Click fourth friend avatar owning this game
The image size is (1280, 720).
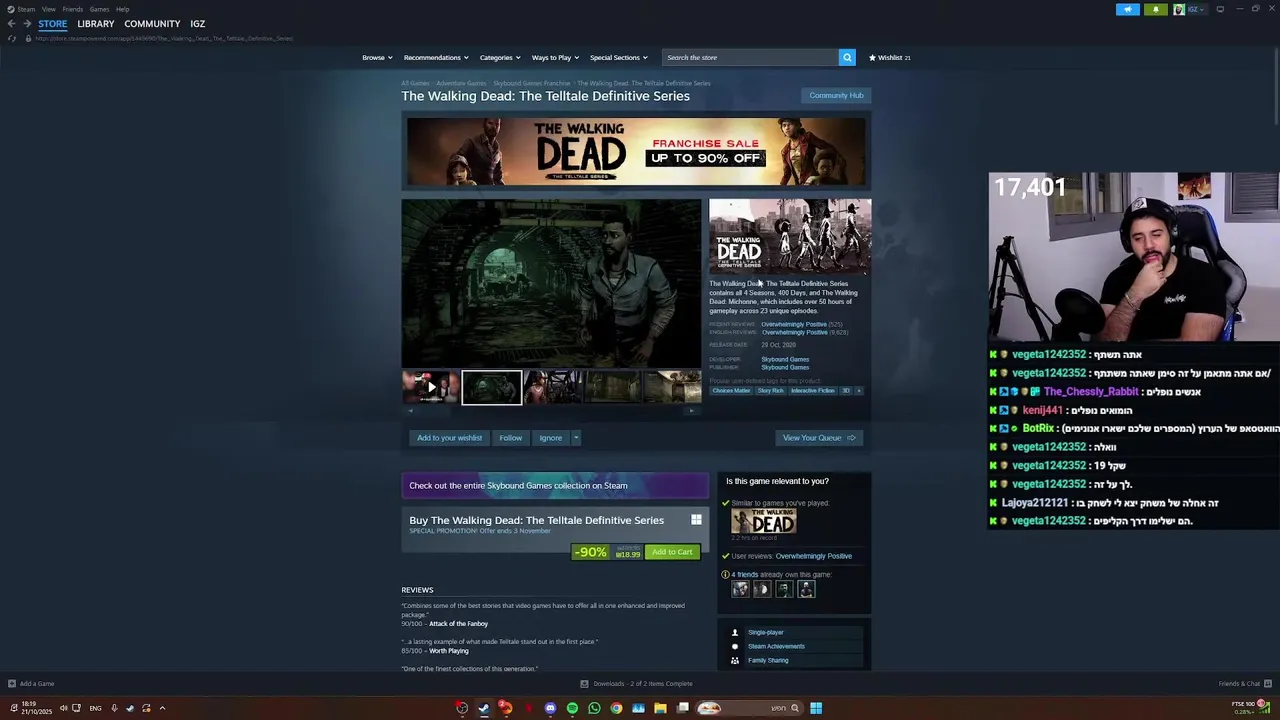(806, 589)
